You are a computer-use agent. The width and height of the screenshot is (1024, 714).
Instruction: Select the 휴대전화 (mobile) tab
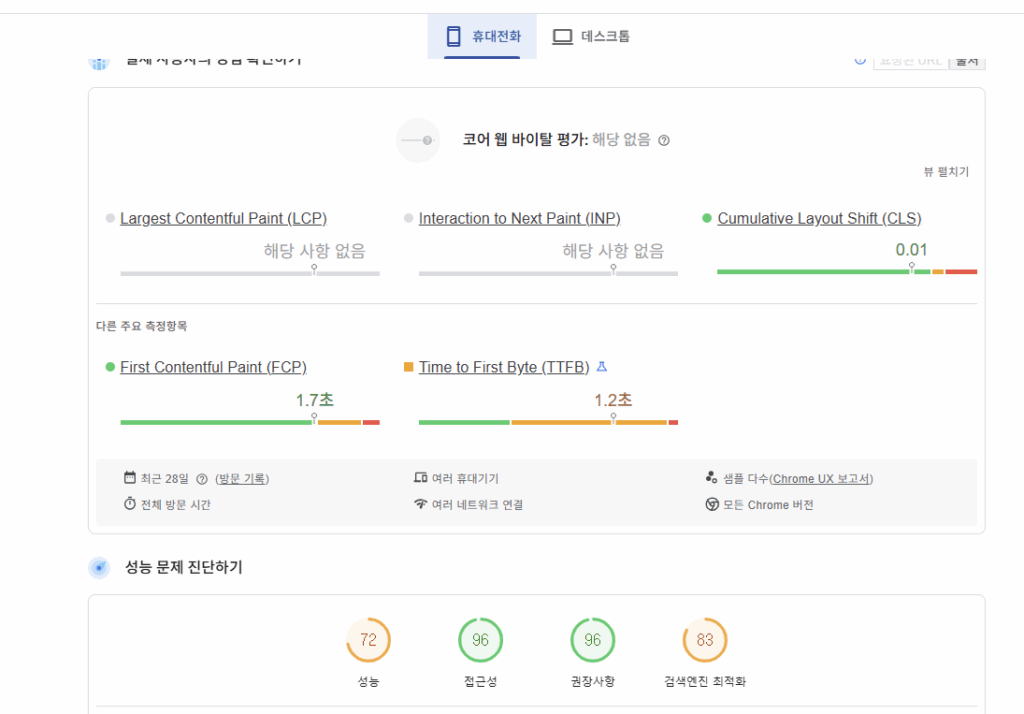tap(483, 37)
